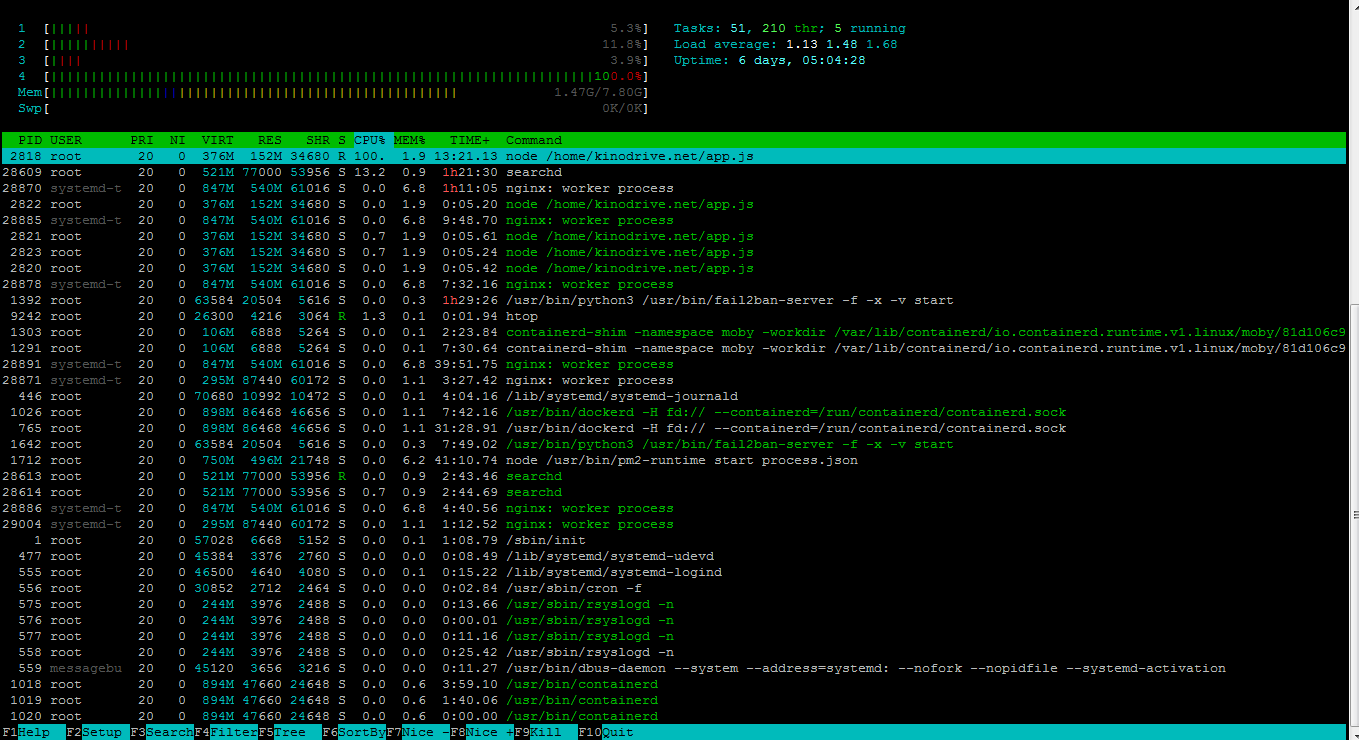
Task: Select node app.js row PID 2822
Action: tap(674, 204)
